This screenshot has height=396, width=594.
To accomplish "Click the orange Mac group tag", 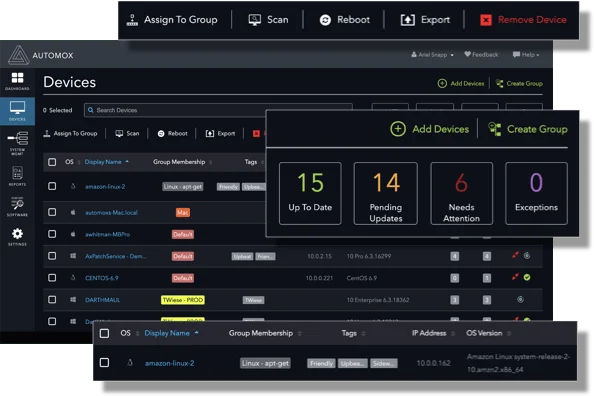I will tap(183, 213).
